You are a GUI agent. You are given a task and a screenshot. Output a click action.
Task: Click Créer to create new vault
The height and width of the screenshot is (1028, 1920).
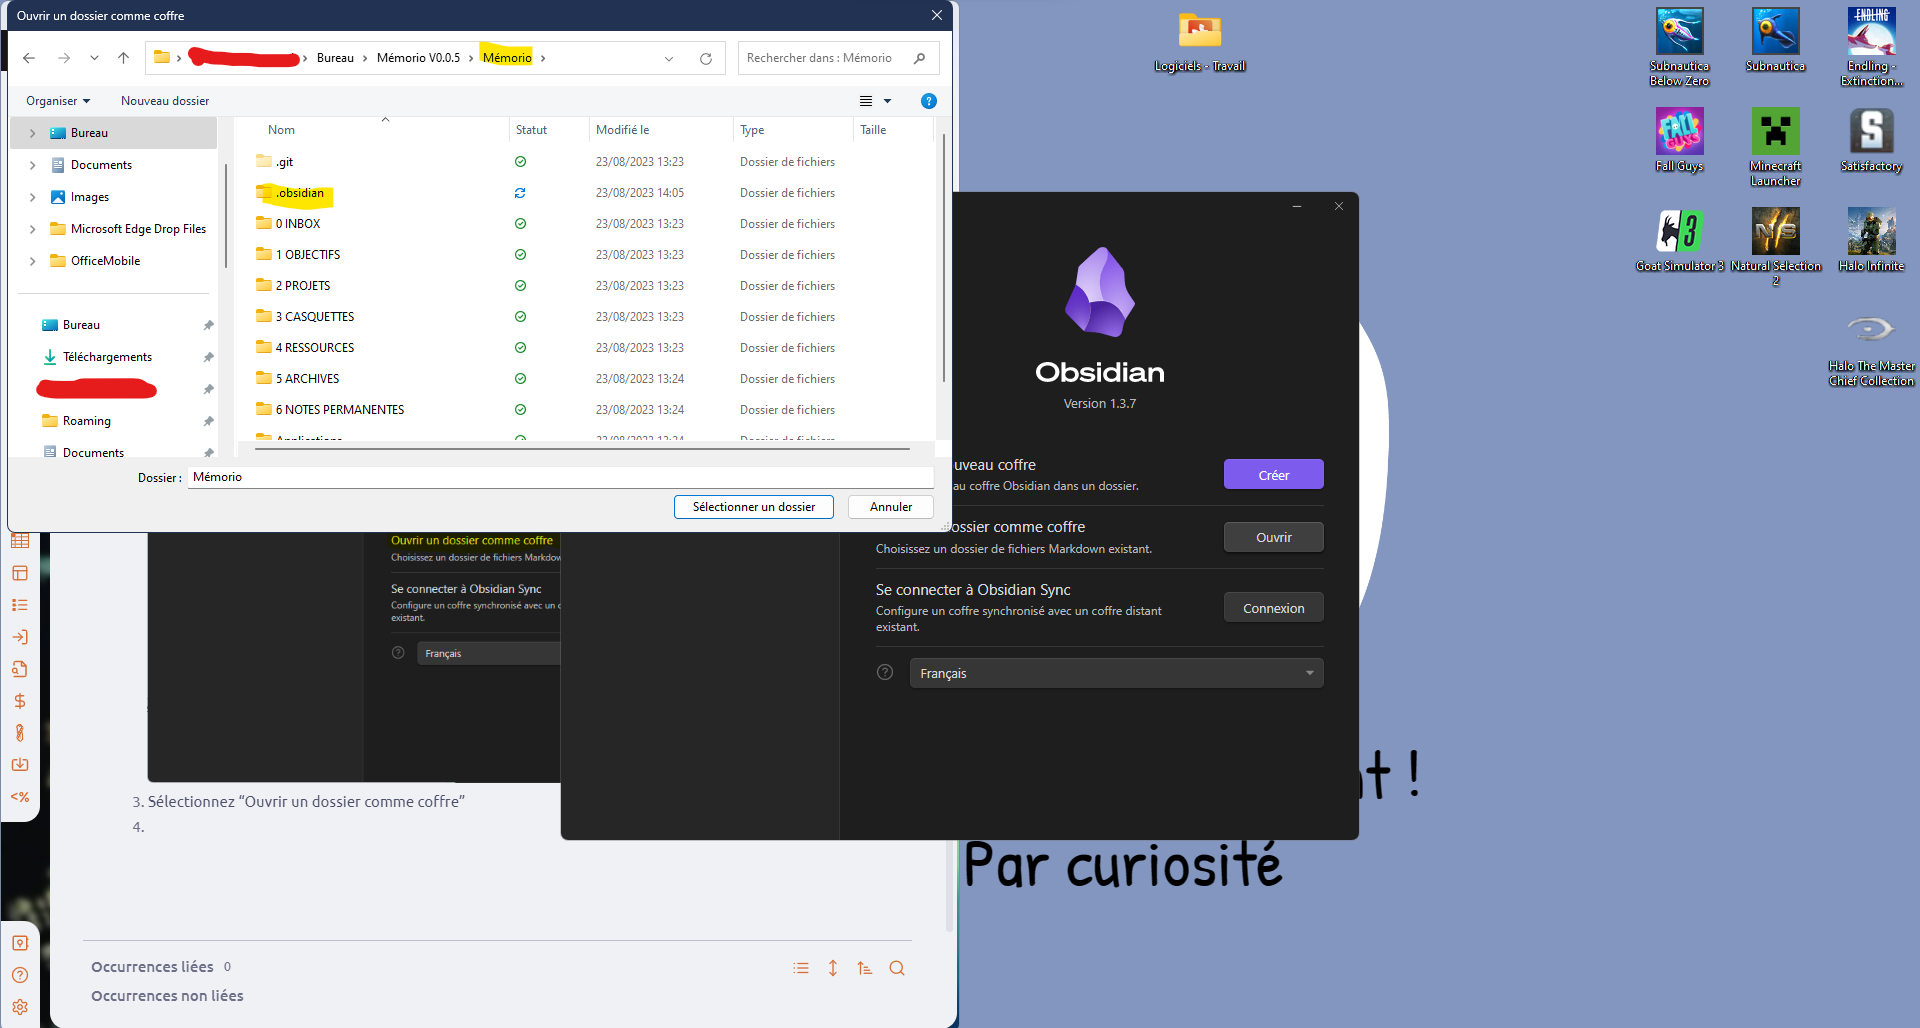(x=1273, y=475)
